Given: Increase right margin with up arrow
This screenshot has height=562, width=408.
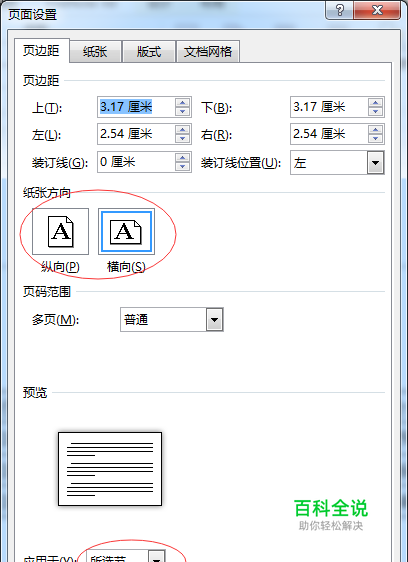Looking at the screenshot, I should coord(375,130).
